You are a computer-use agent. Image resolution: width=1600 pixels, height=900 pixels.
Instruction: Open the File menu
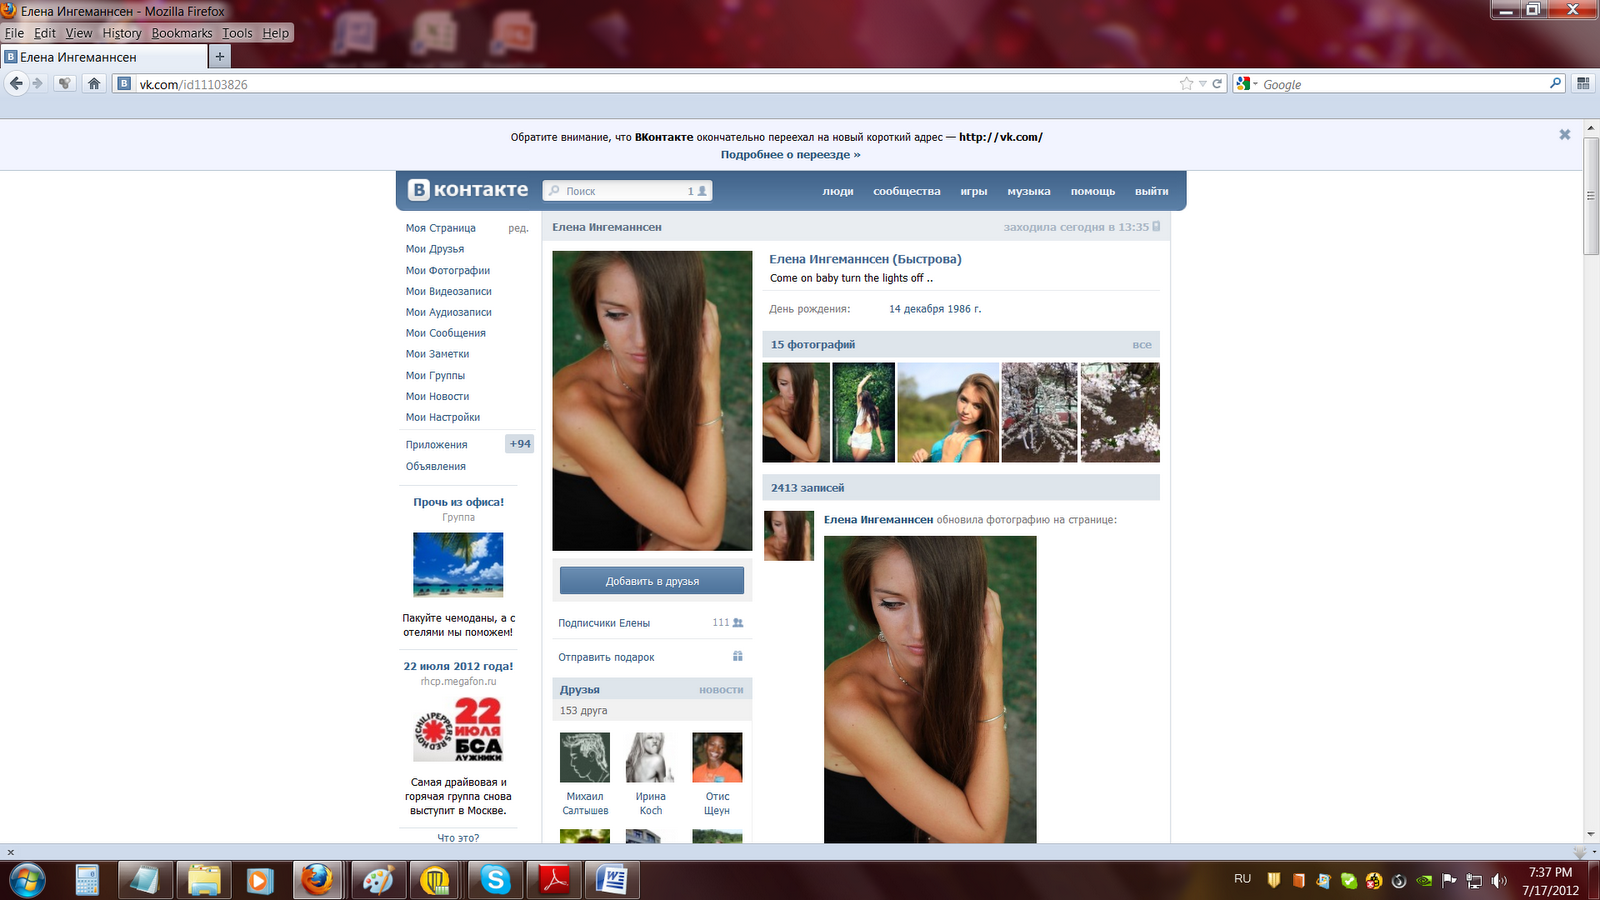pyautogui.click(x=14, y=33)
